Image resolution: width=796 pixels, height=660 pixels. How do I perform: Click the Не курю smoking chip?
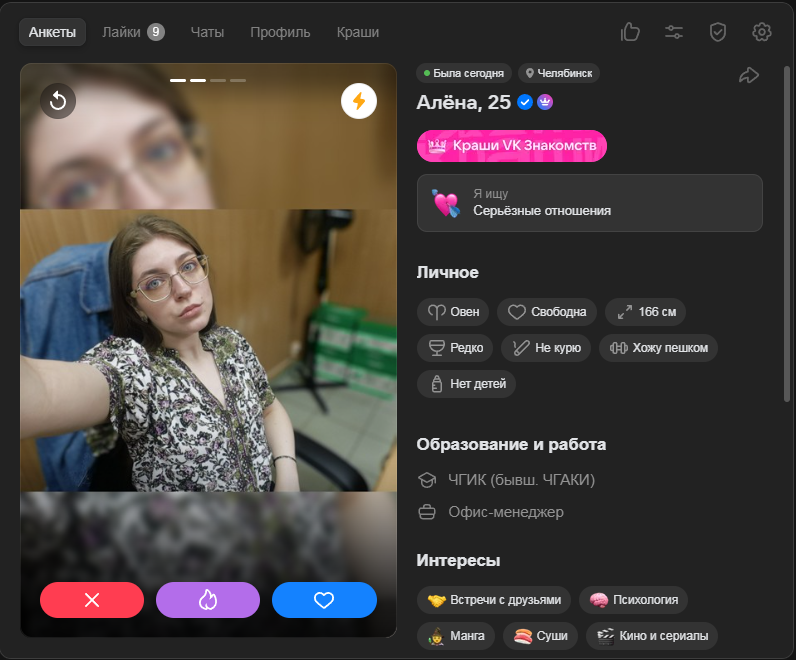point(546,348)
